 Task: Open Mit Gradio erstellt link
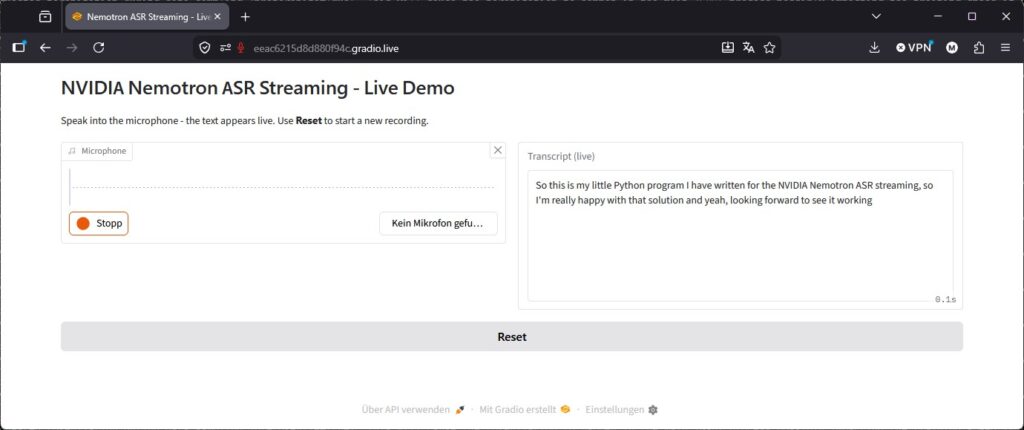tap(524, 410)
